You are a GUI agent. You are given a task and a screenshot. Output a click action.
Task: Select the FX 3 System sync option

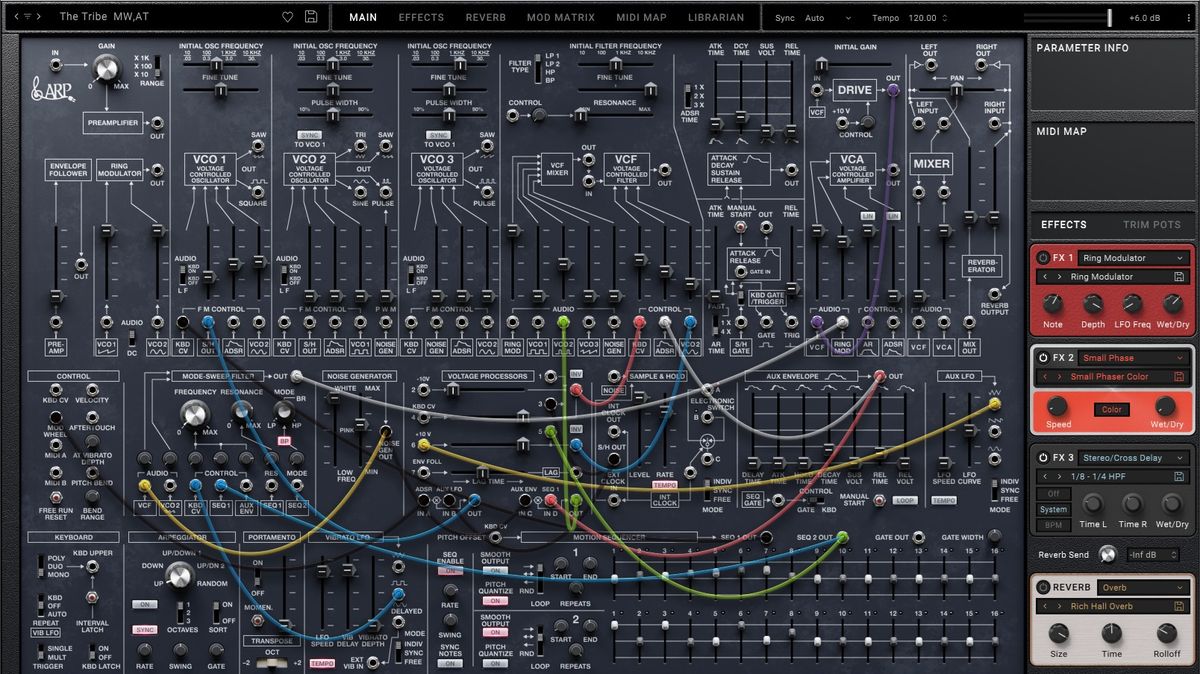tap(1052, 509)
